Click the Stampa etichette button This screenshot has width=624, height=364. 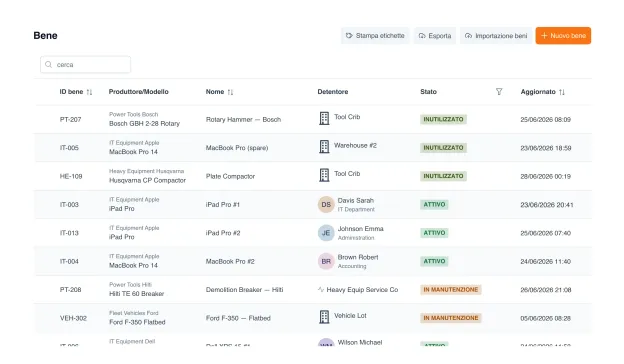[x=375, y=36]
